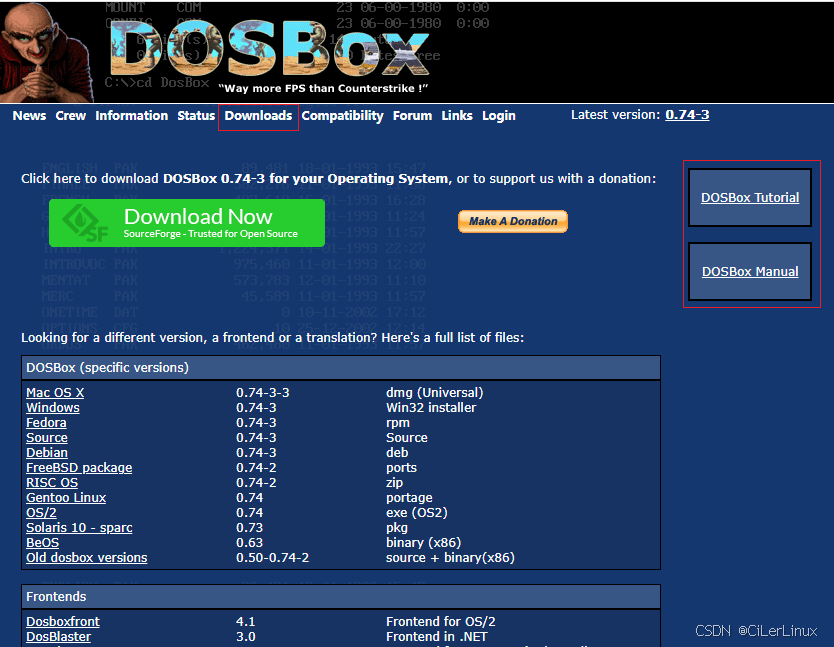Screen dimensions: 834x647
Task: Go to the Login page
Action: [x=498, y=115]
